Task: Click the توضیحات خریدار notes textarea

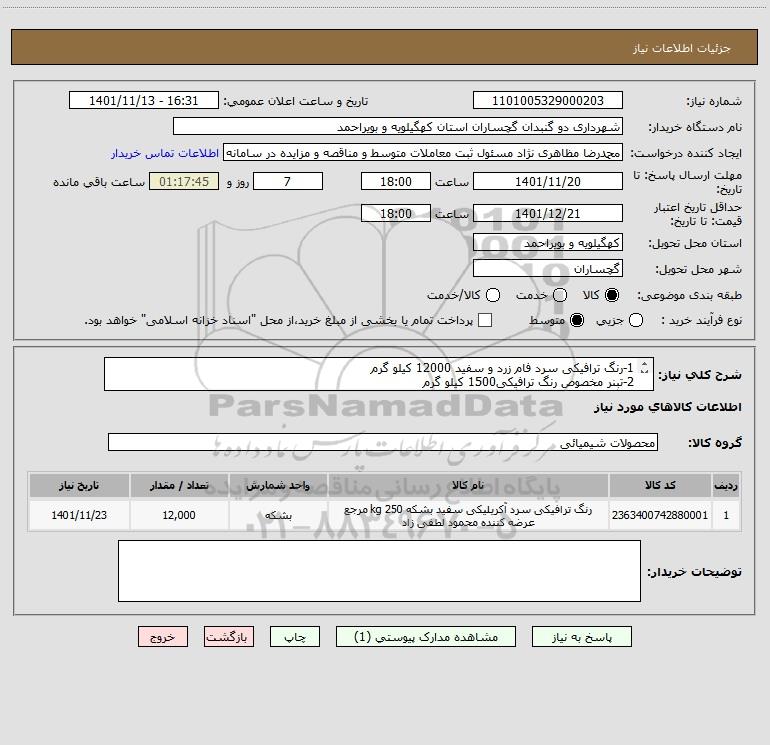Action: click(379, 571)
